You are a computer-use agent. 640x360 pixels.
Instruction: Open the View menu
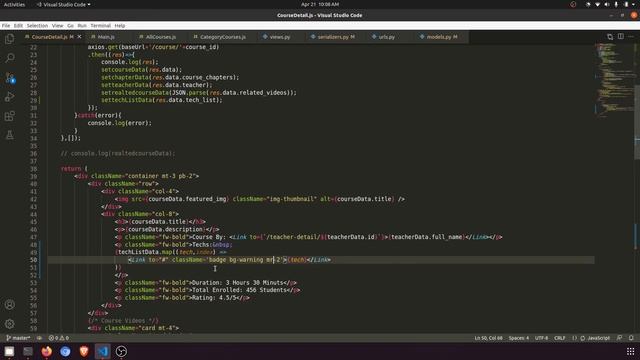(58, 25)
